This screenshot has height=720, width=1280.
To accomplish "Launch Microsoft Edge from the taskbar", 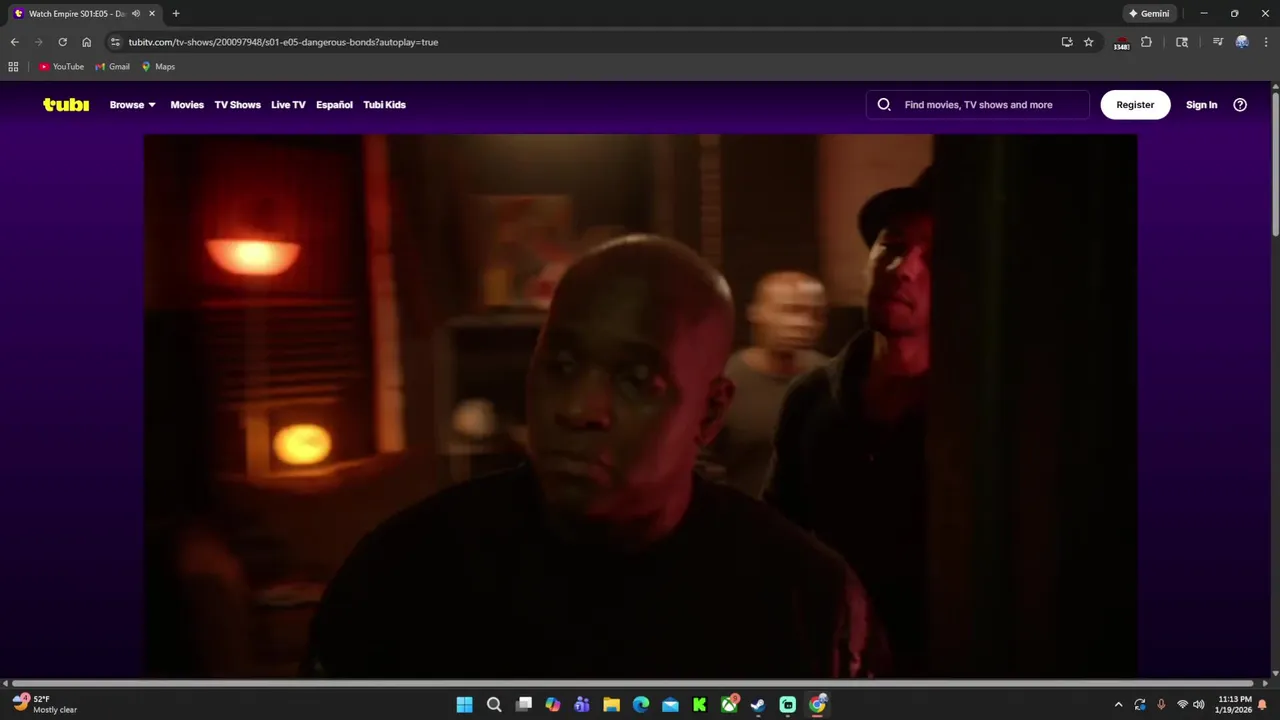I will (641, 705).
